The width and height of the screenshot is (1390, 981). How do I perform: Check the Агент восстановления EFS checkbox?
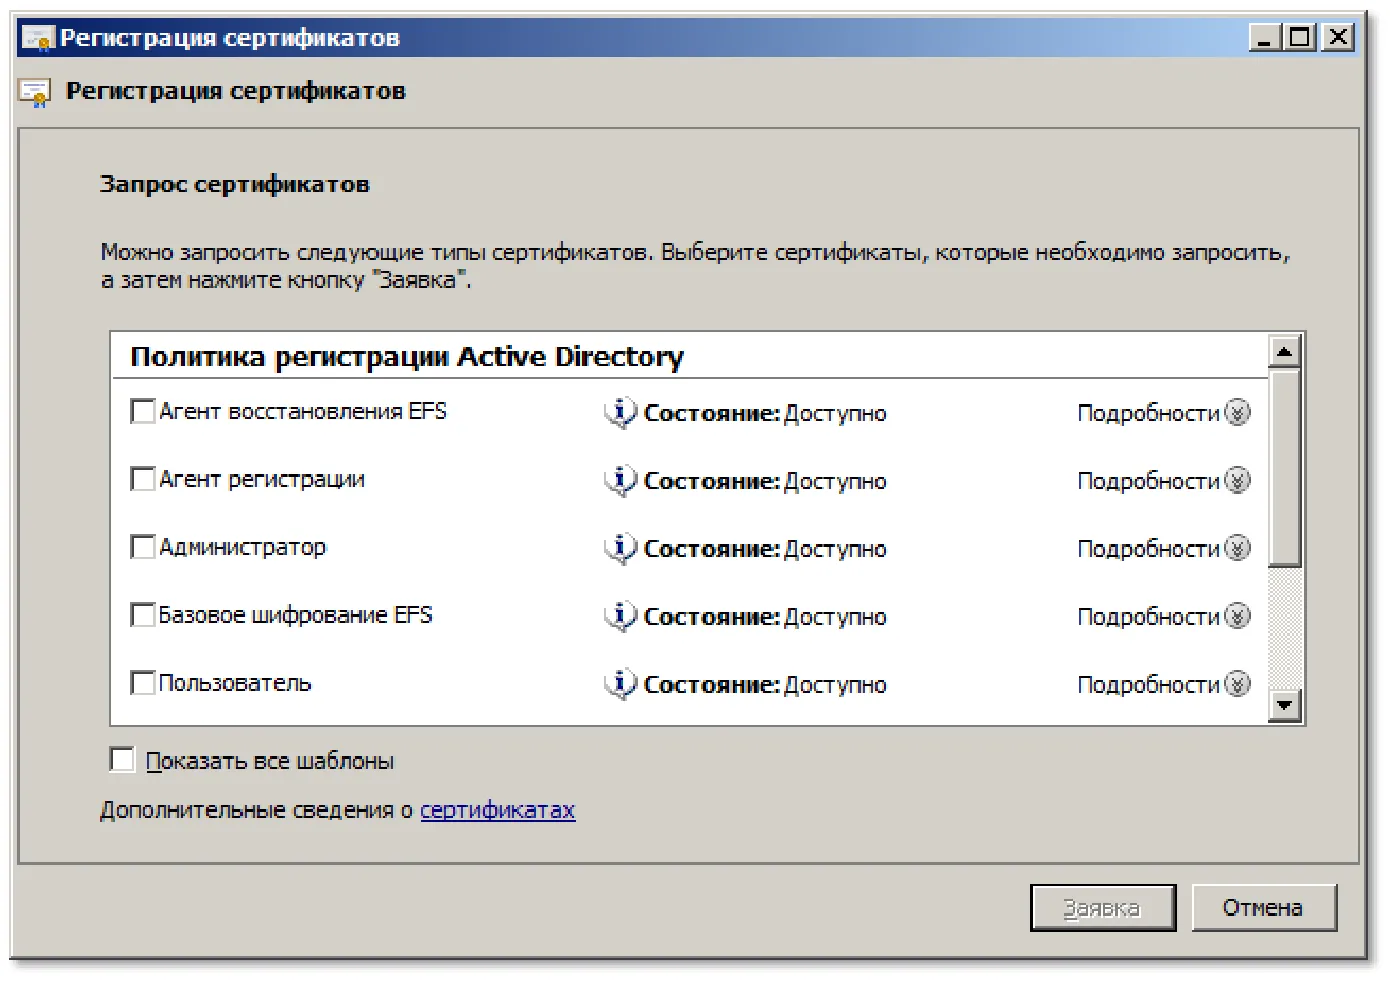pos(143,411)
